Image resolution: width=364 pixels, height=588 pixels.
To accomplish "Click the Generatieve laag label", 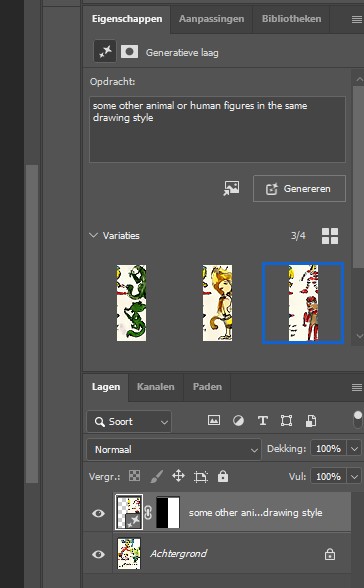I will pos(182,52).
